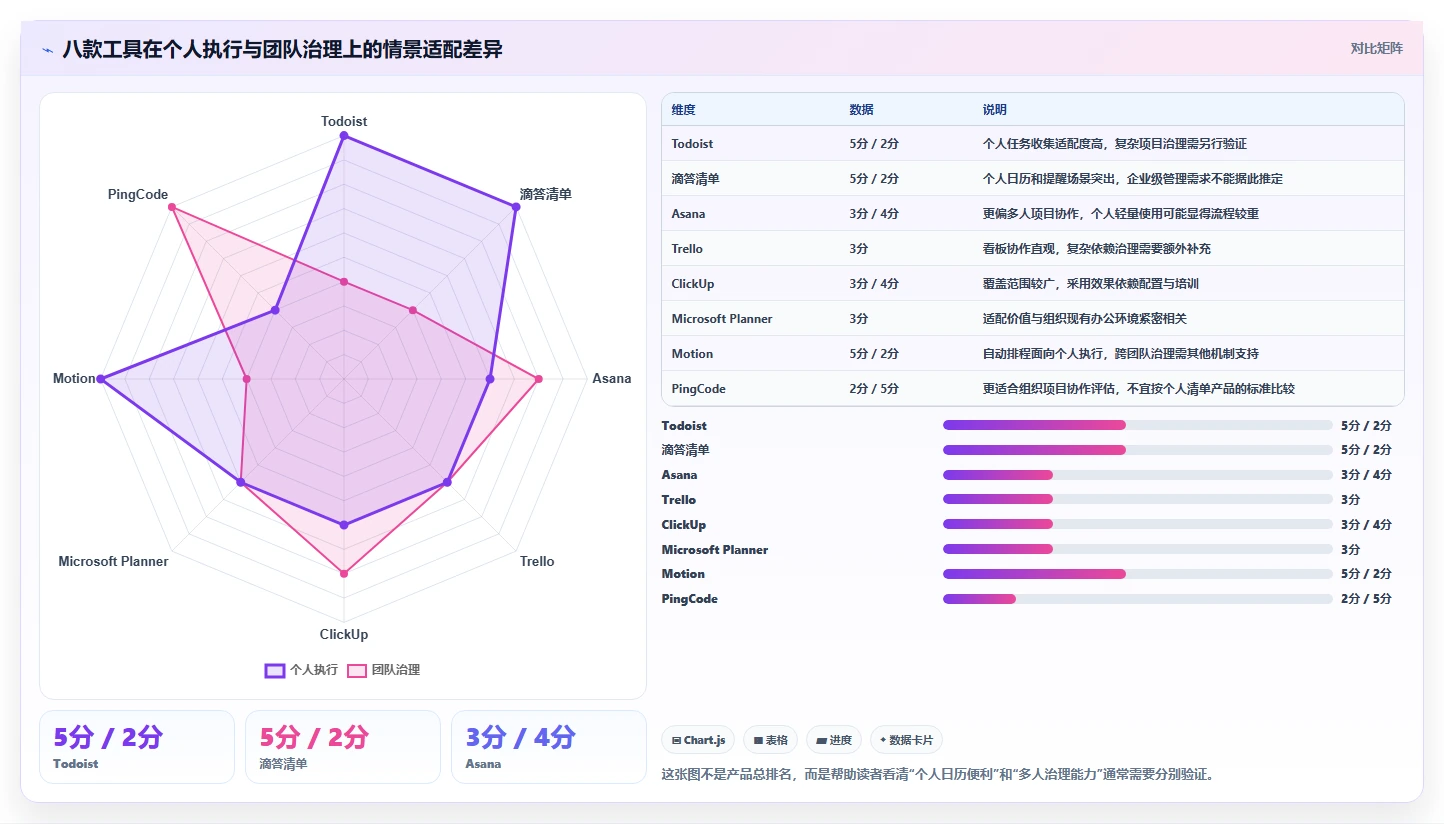
Task: Click the purple data point at 滴答清单 vertex
Action: [516, 207]
